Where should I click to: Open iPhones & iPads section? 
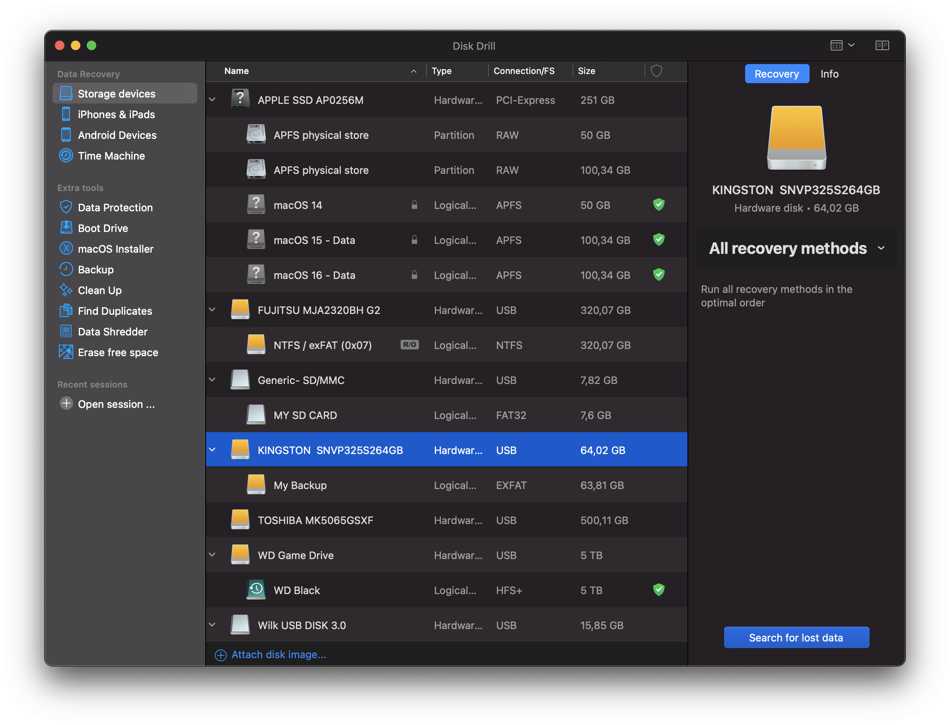coord(116,114)
